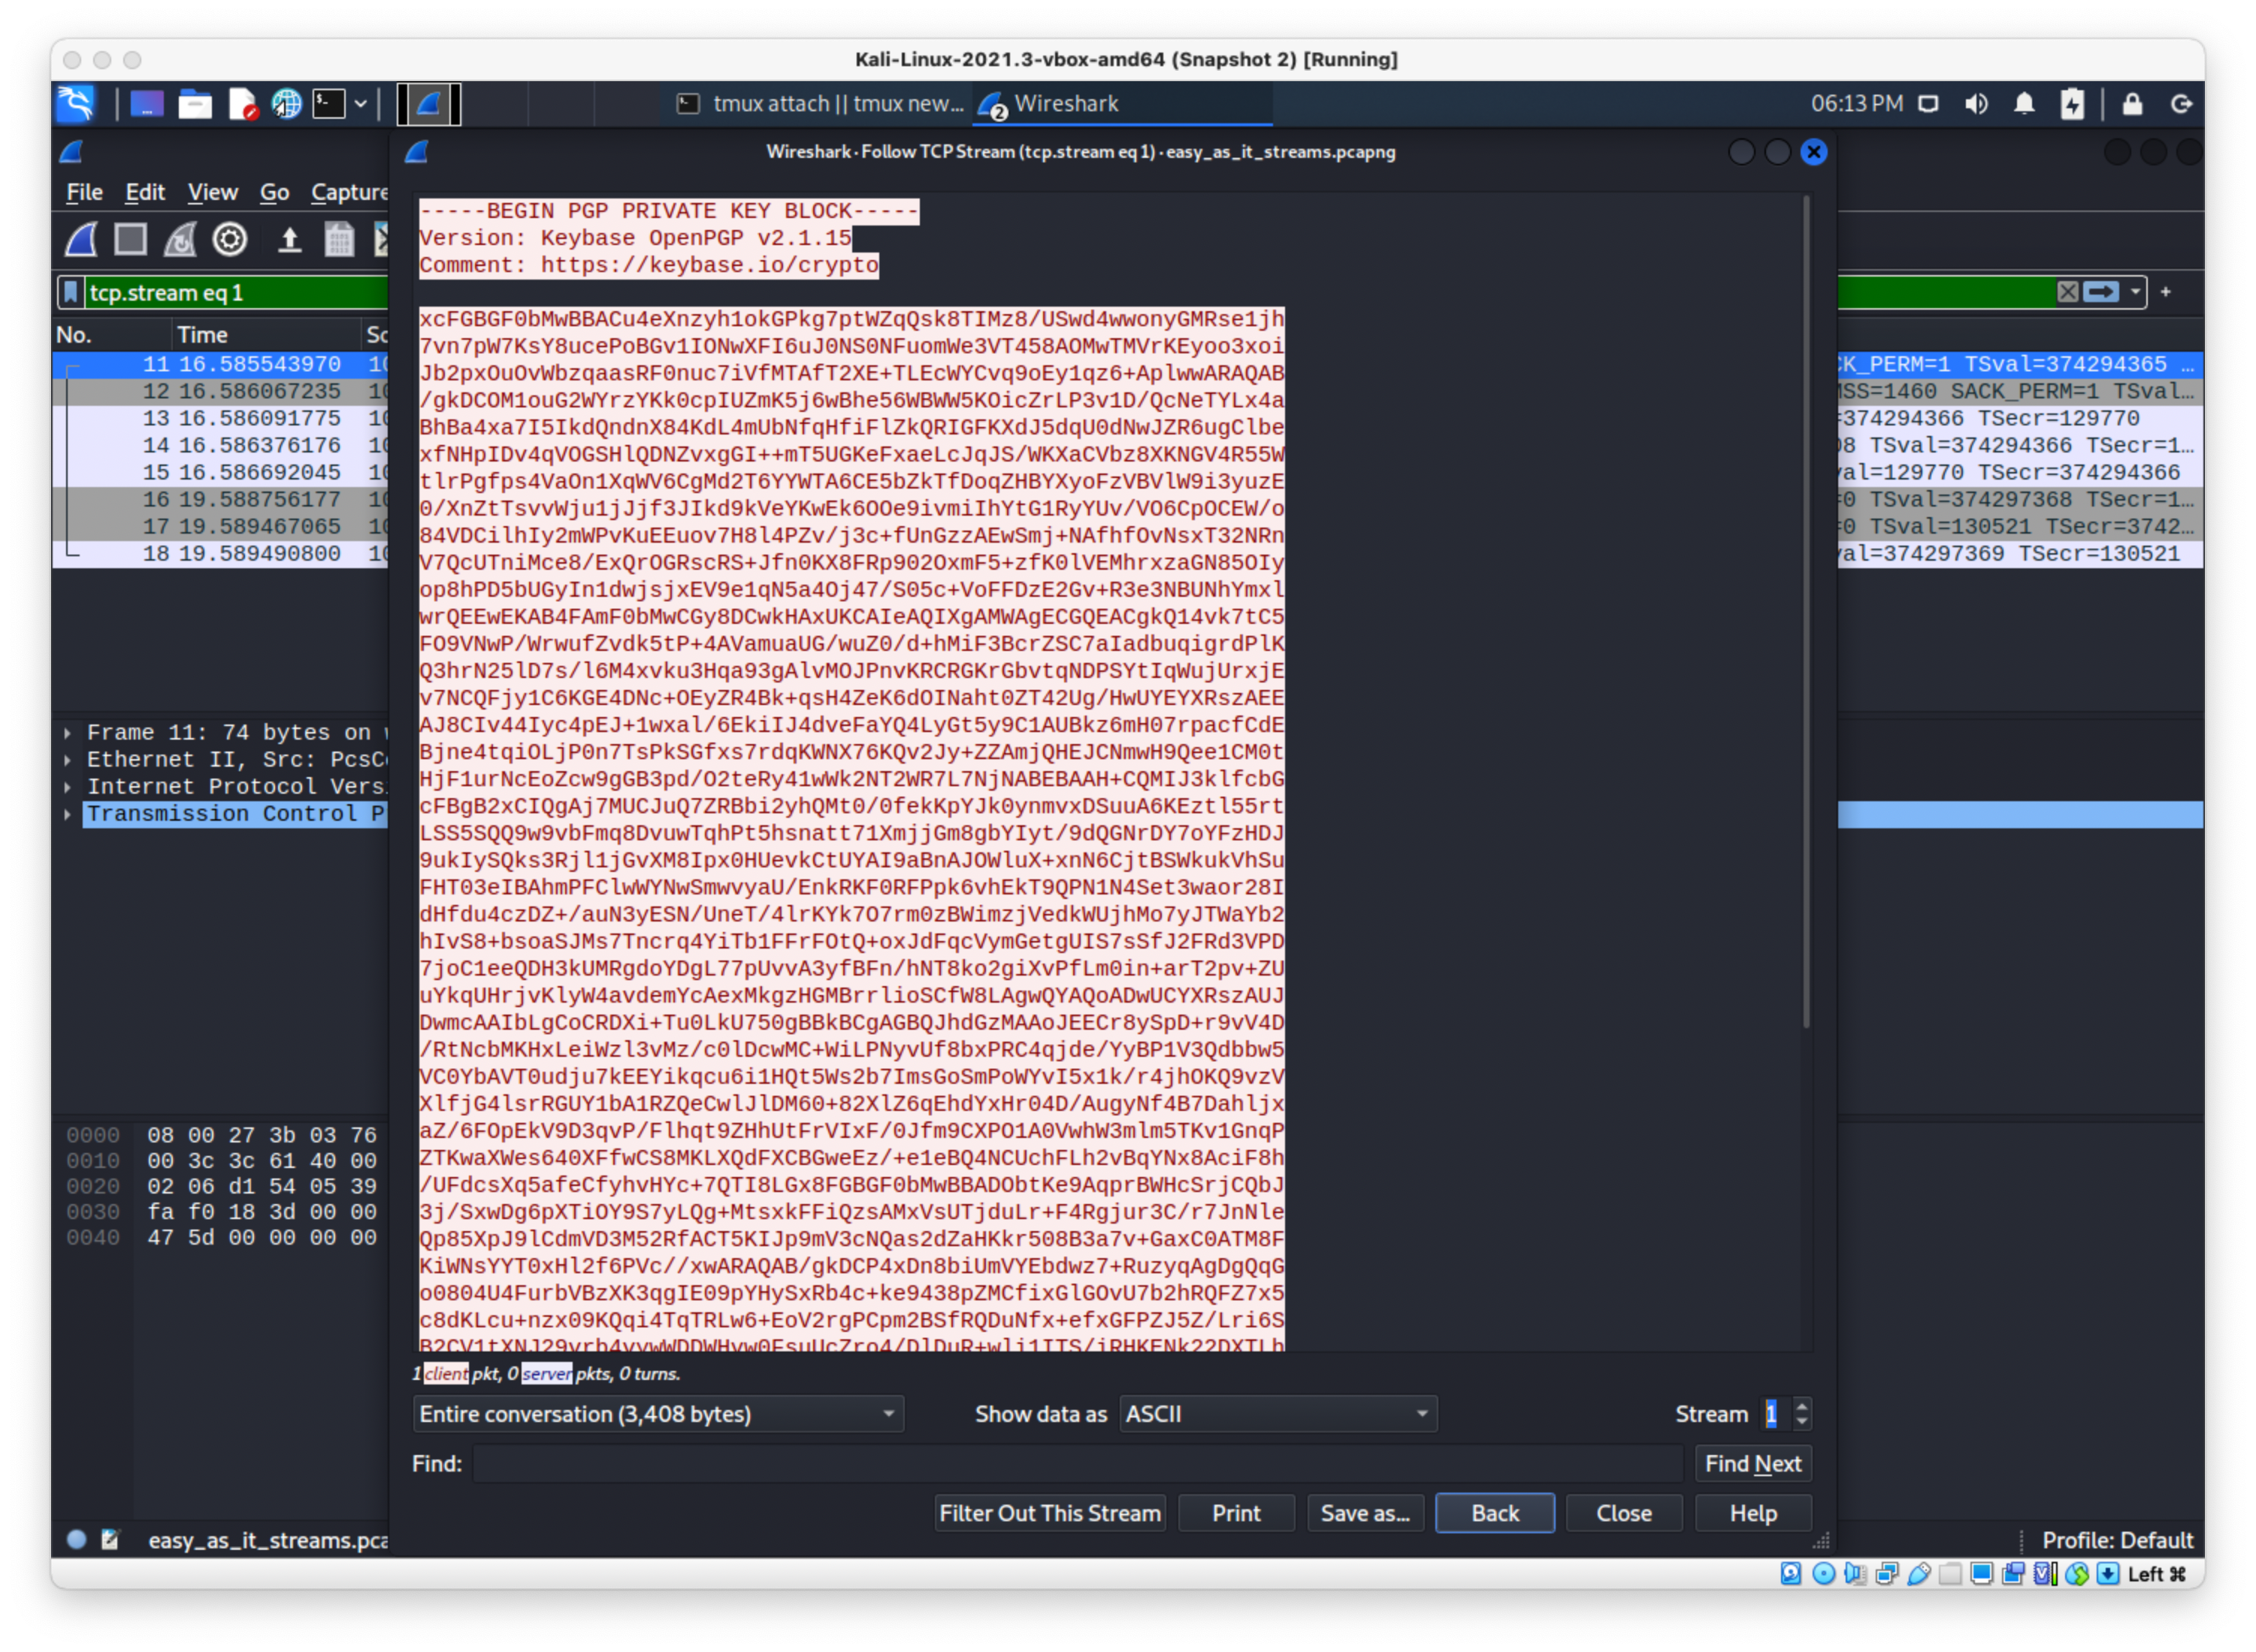
Task: Click the Stream number field
Action: pos(1777,1414)
